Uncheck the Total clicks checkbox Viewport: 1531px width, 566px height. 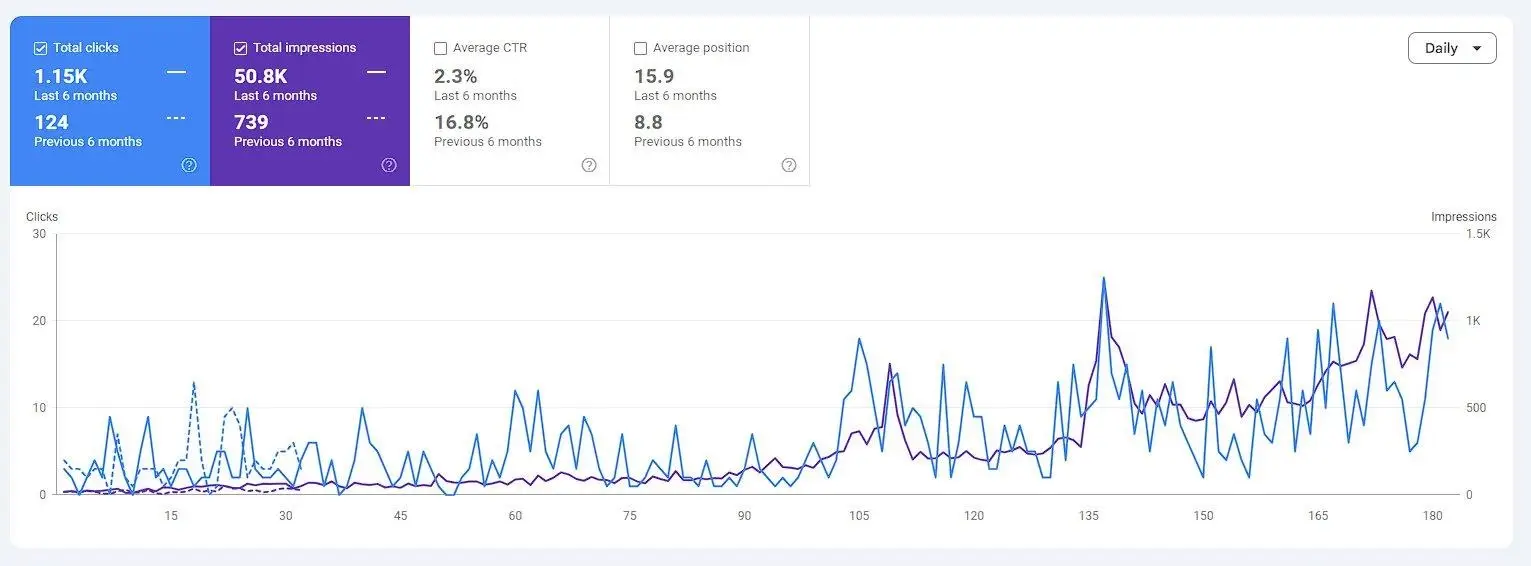[x=40, y=48]
